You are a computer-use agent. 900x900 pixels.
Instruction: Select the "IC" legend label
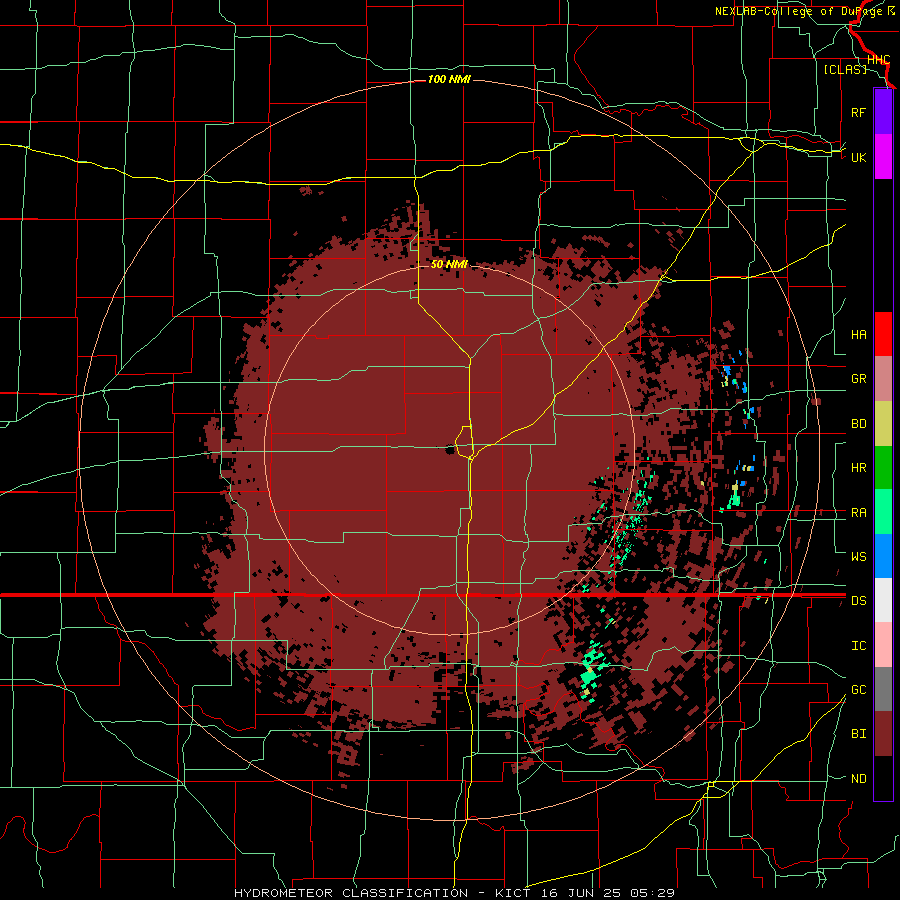tap(858, 646)
